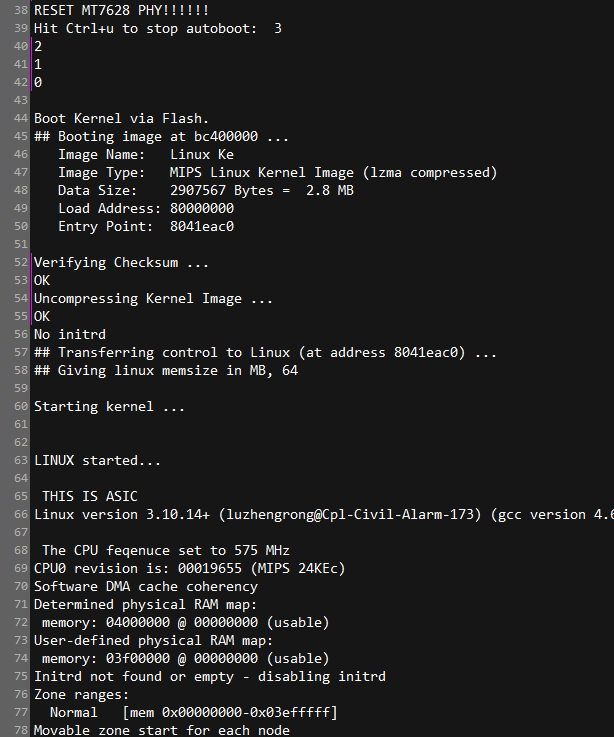The height and width of the screenshot is (737, 614).
Task: Click the "Starting kernel ..." line
Action: coord(109,406)
